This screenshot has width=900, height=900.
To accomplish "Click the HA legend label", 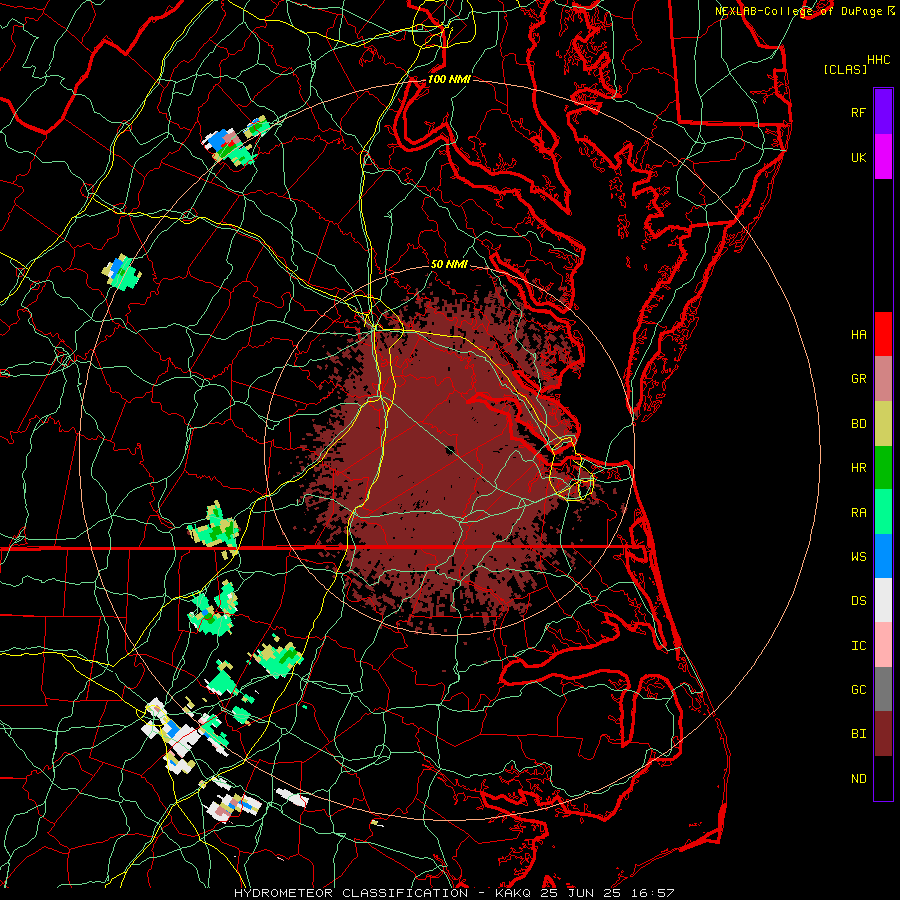I will 859,334.
